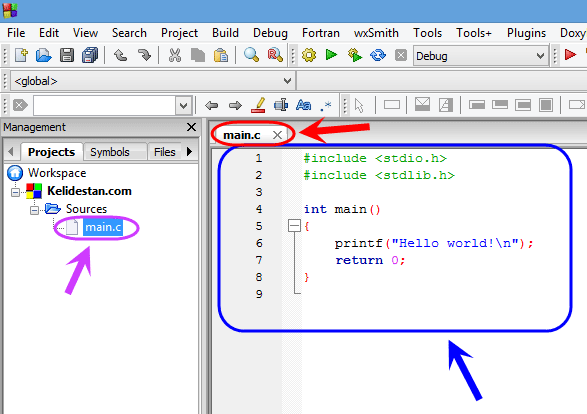Screen dimensions: 587x414
Task: Click the New file toolbar icon
Action: (x=21, y=55)
